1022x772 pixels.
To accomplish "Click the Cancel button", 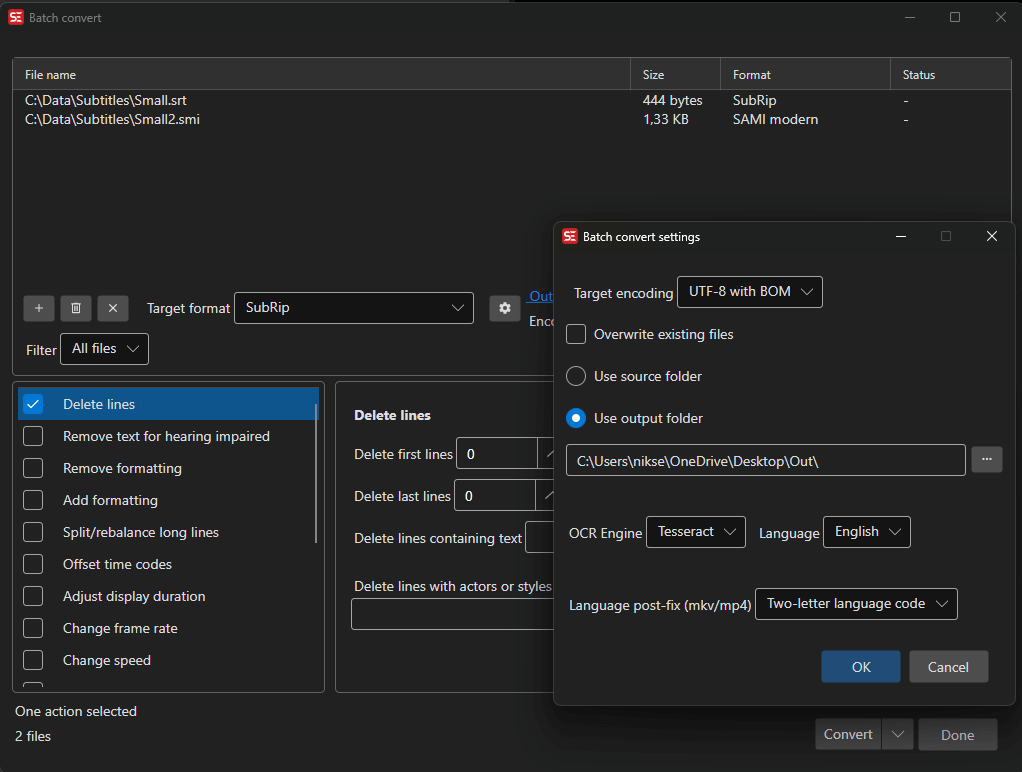I will click(948, 667).
